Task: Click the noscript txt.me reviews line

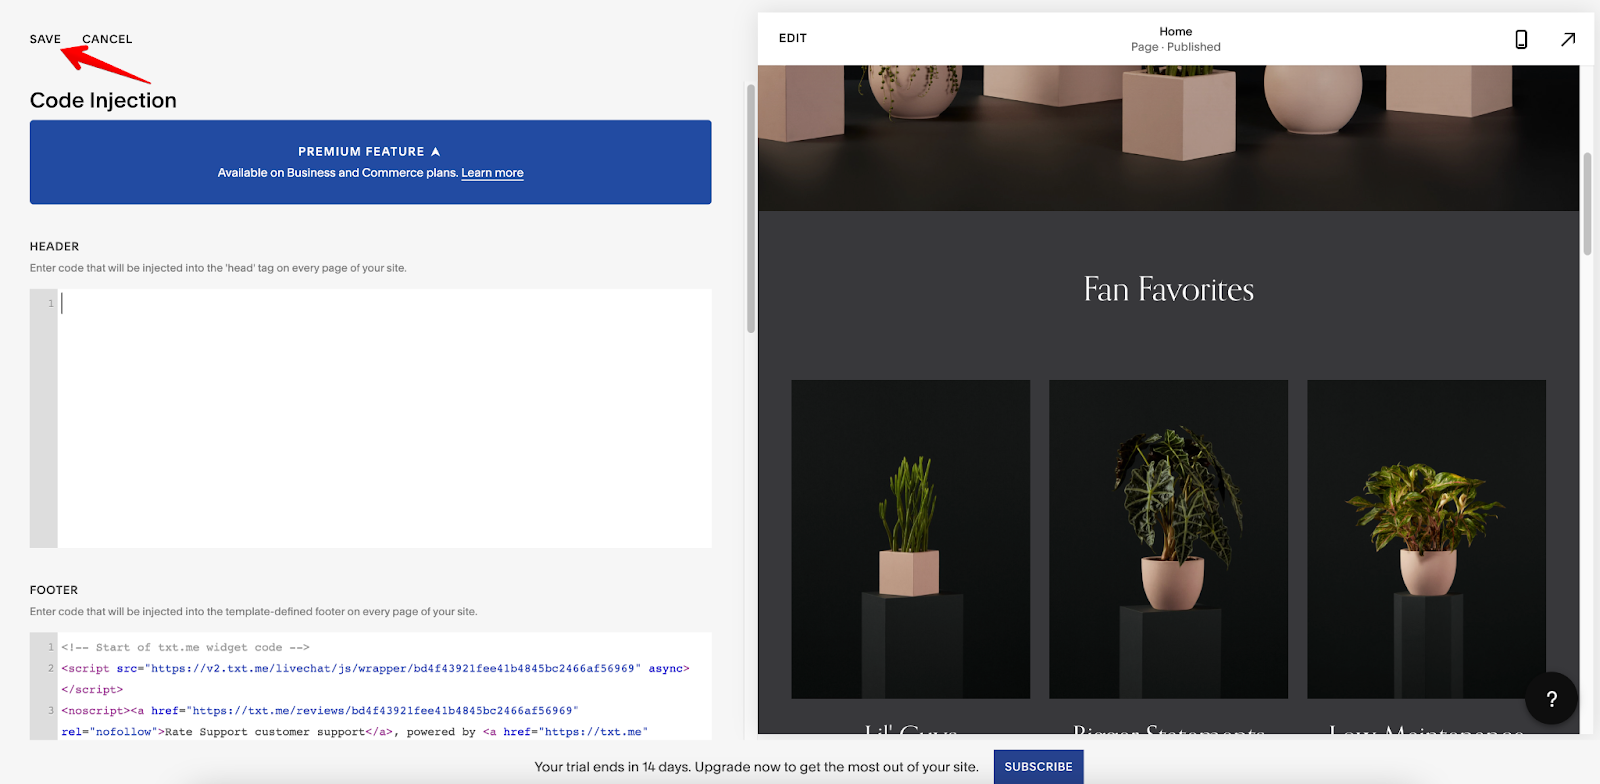Action: click(320, 710)
